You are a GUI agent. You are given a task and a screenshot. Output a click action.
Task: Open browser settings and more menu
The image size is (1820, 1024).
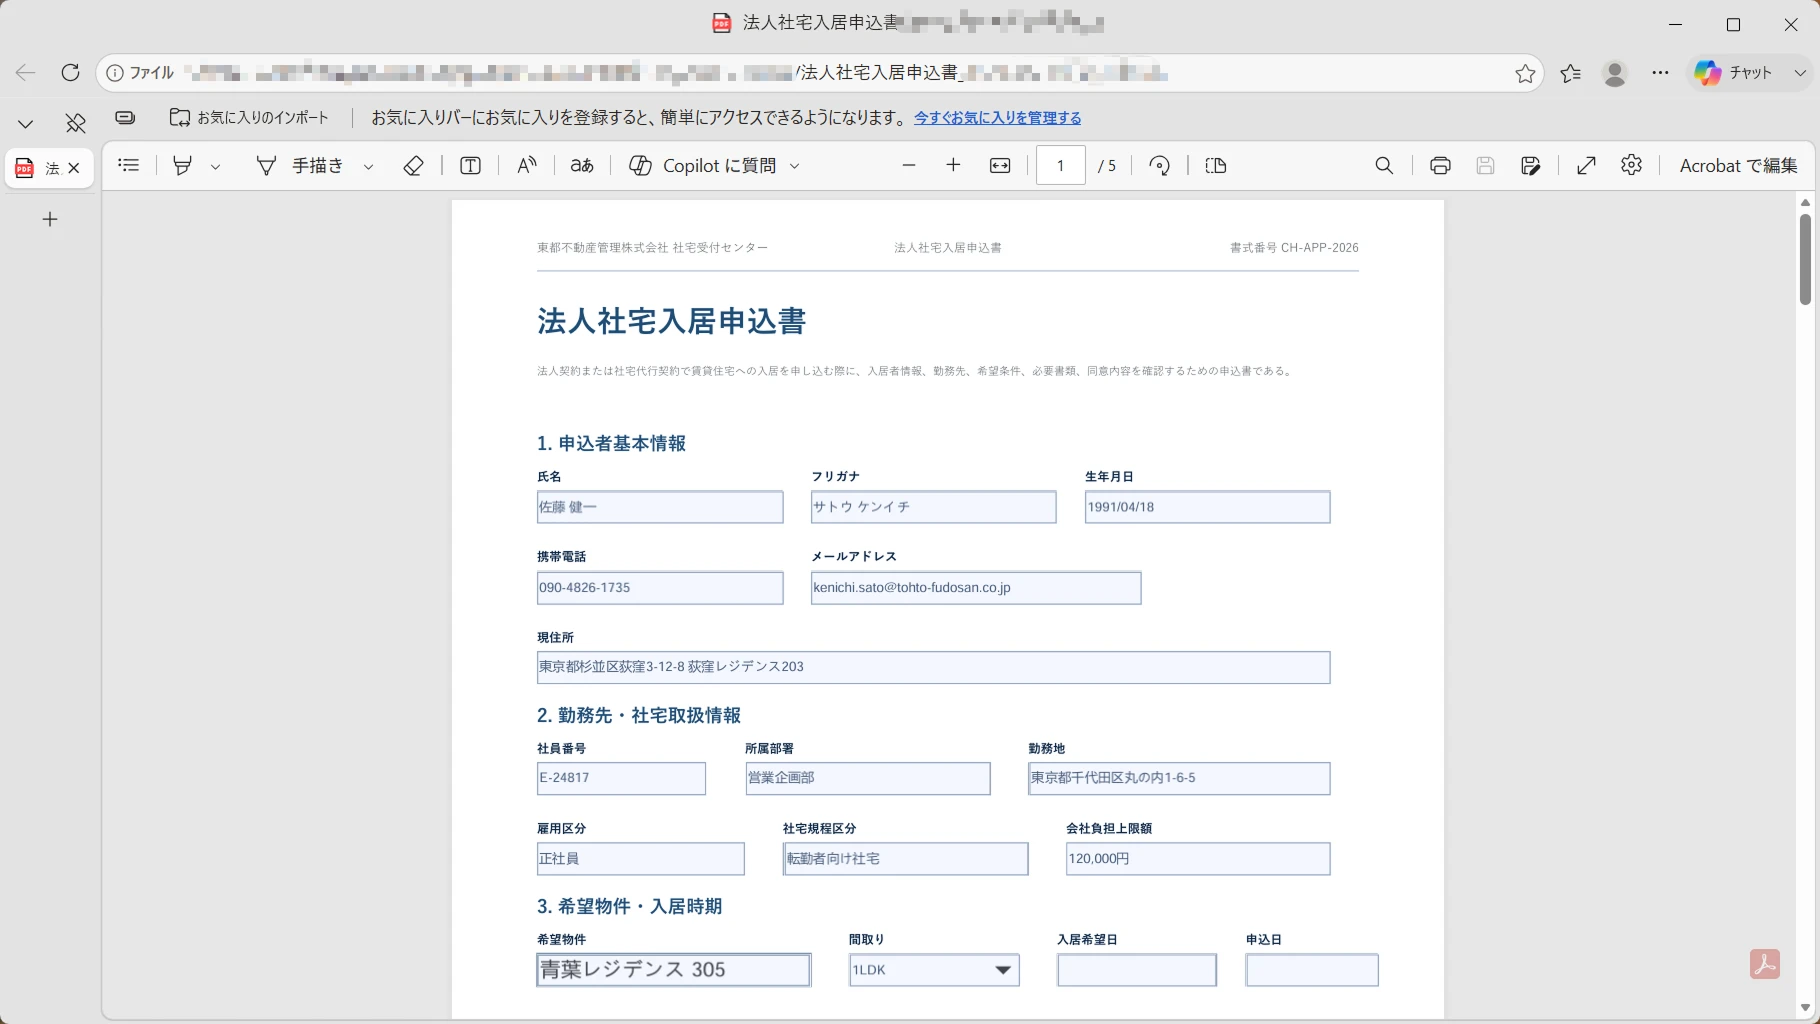(x=1660, y=73)
